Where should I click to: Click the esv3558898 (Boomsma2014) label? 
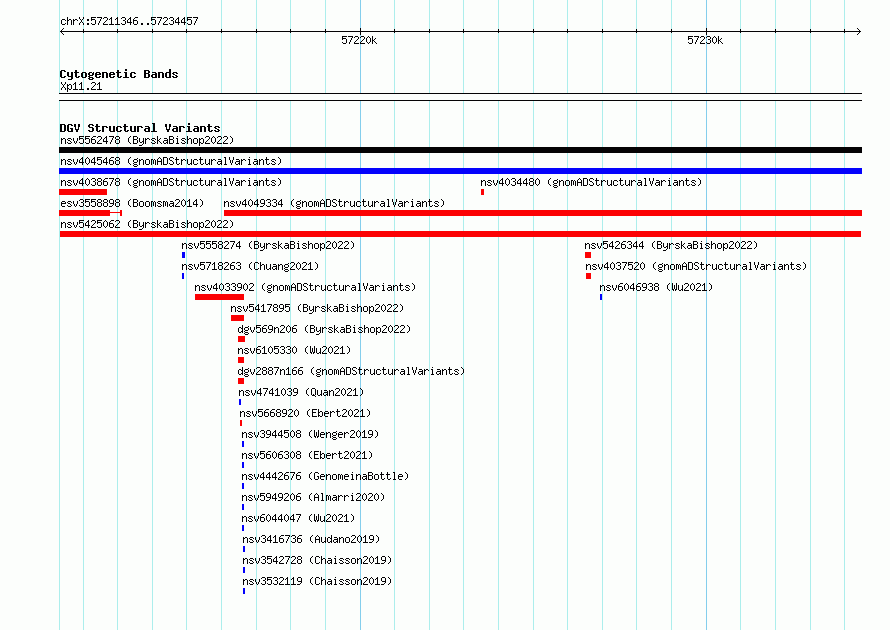click(132, 203)
